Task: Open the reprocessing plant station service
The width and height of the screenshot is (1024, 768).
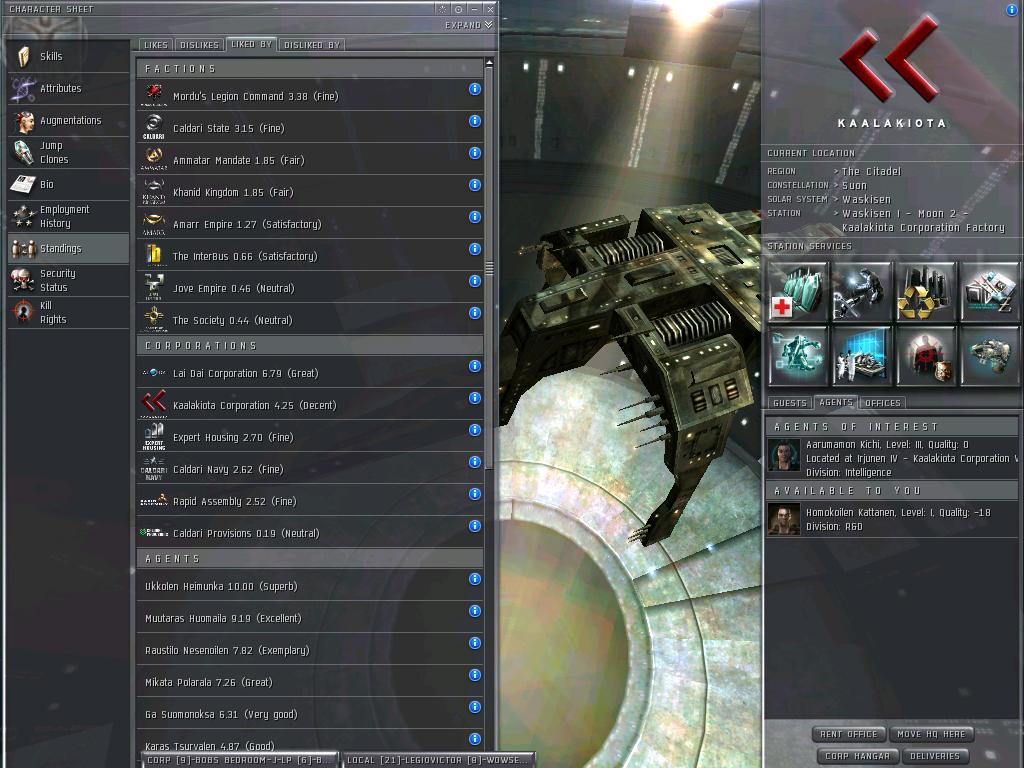Action: [926, 291]
